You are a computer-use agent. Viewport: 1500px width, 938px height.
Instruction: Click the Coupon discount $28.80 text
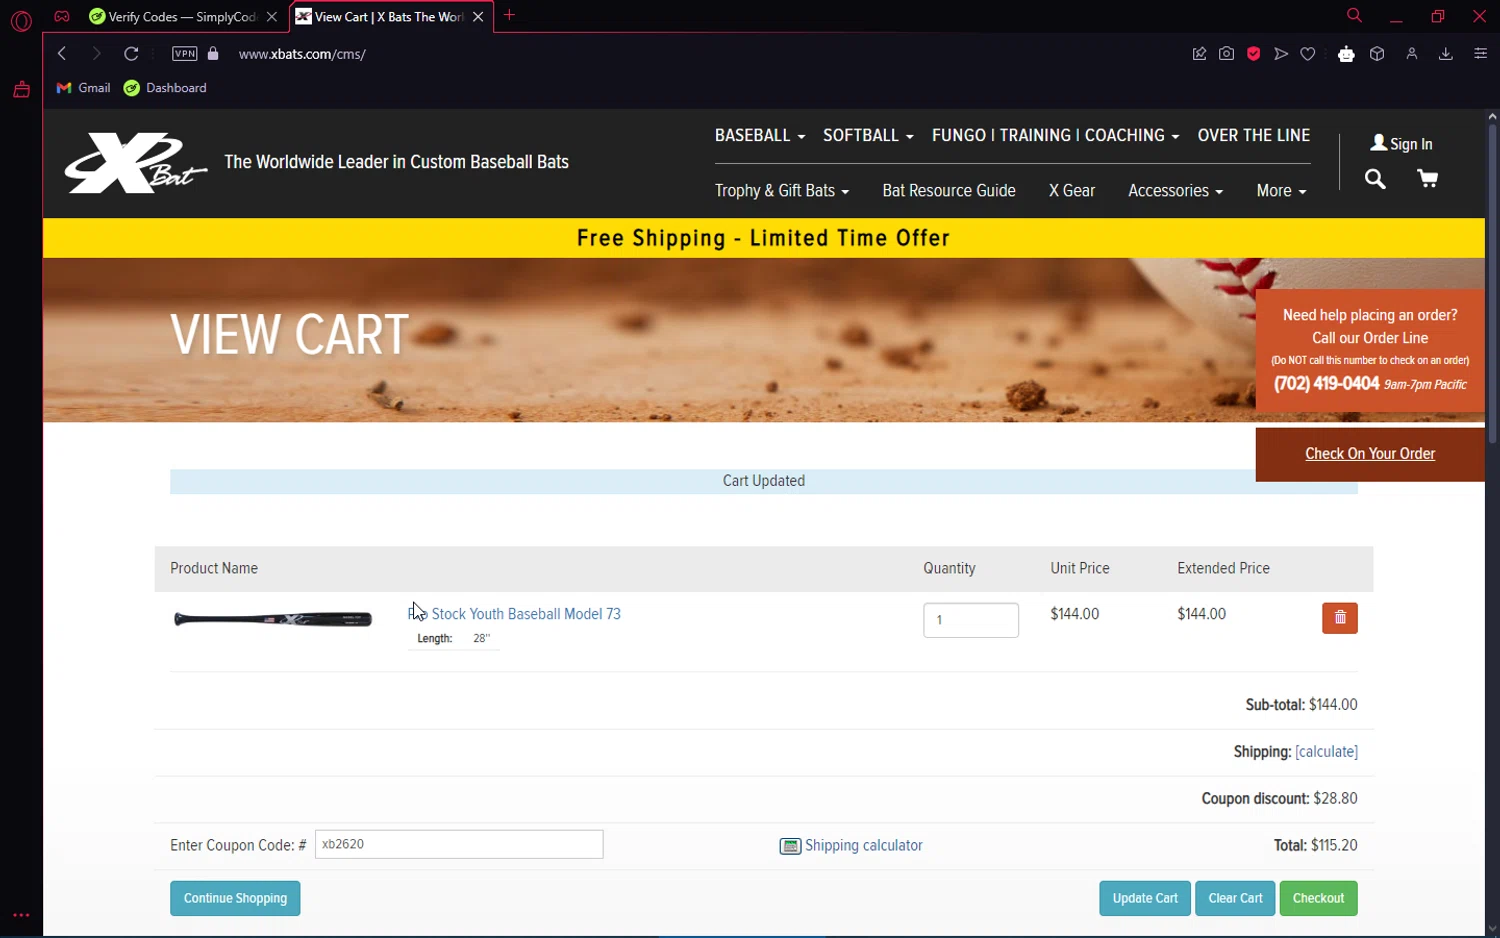(x=1280, y=799)
